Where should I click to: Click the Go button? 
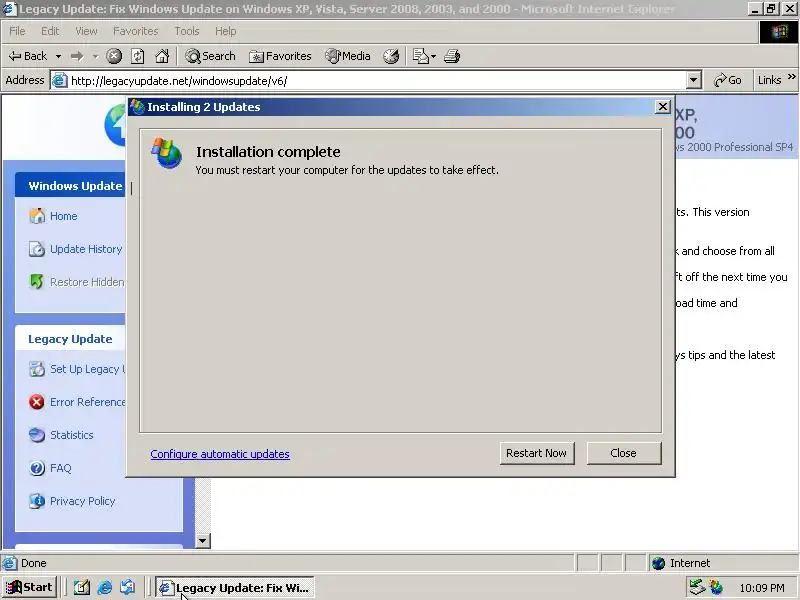coord(728,80)
